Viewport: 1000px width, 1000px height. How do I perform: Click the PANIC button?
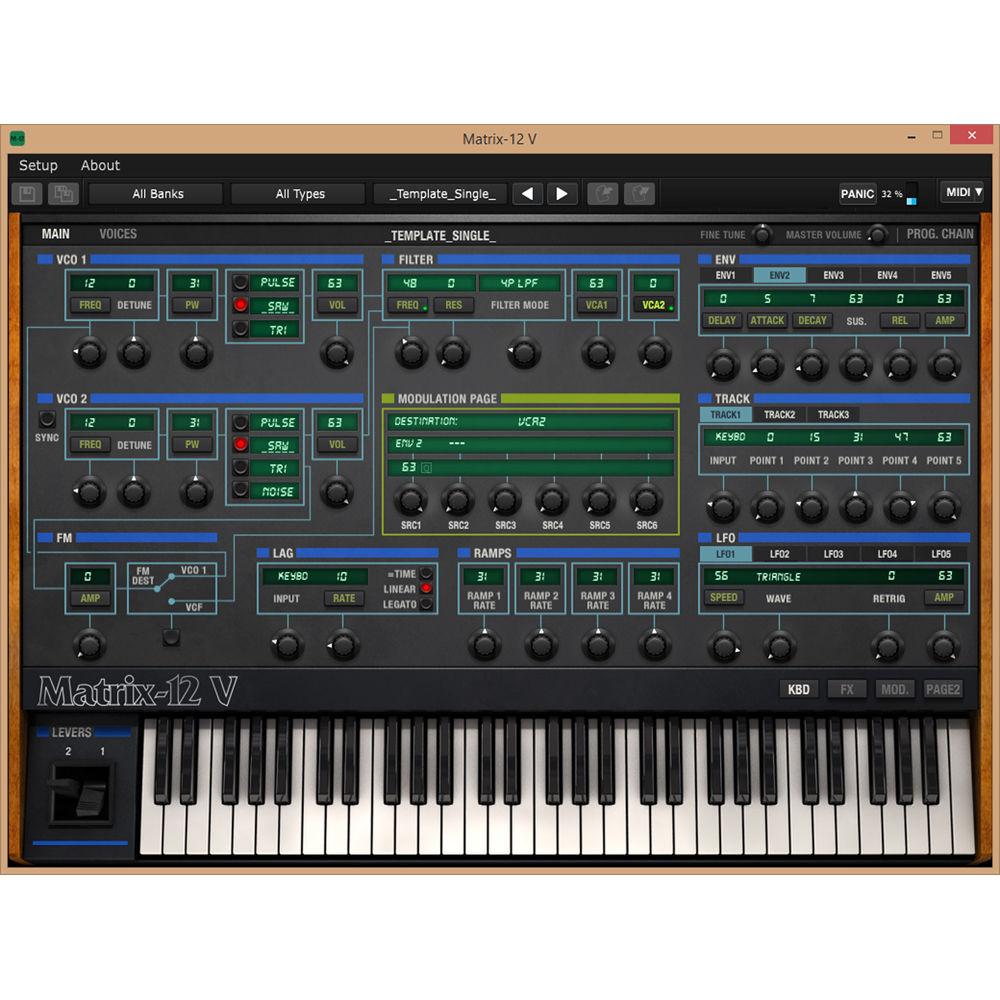click(857, 194)
